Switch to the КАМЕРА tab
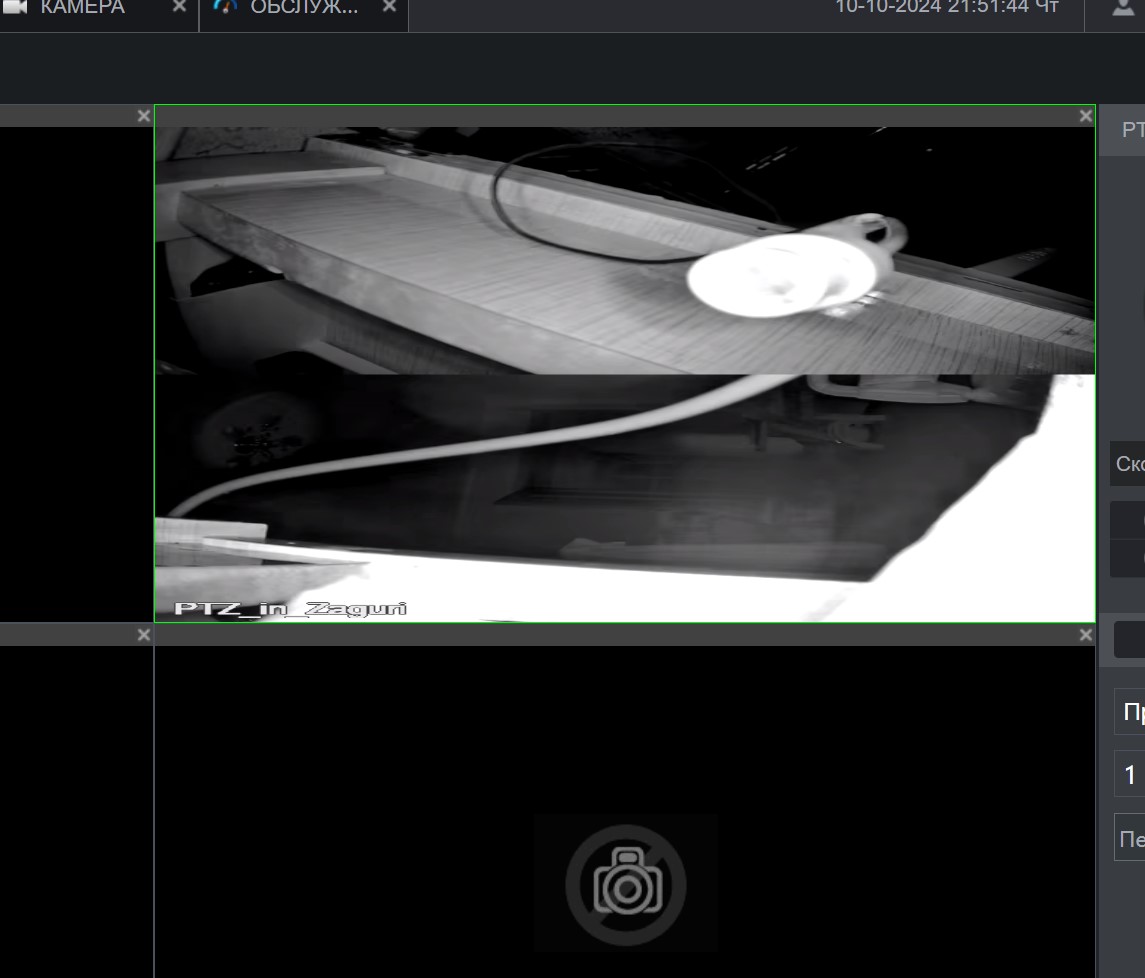Screen dimensions: 1145x978 [80, 8]
